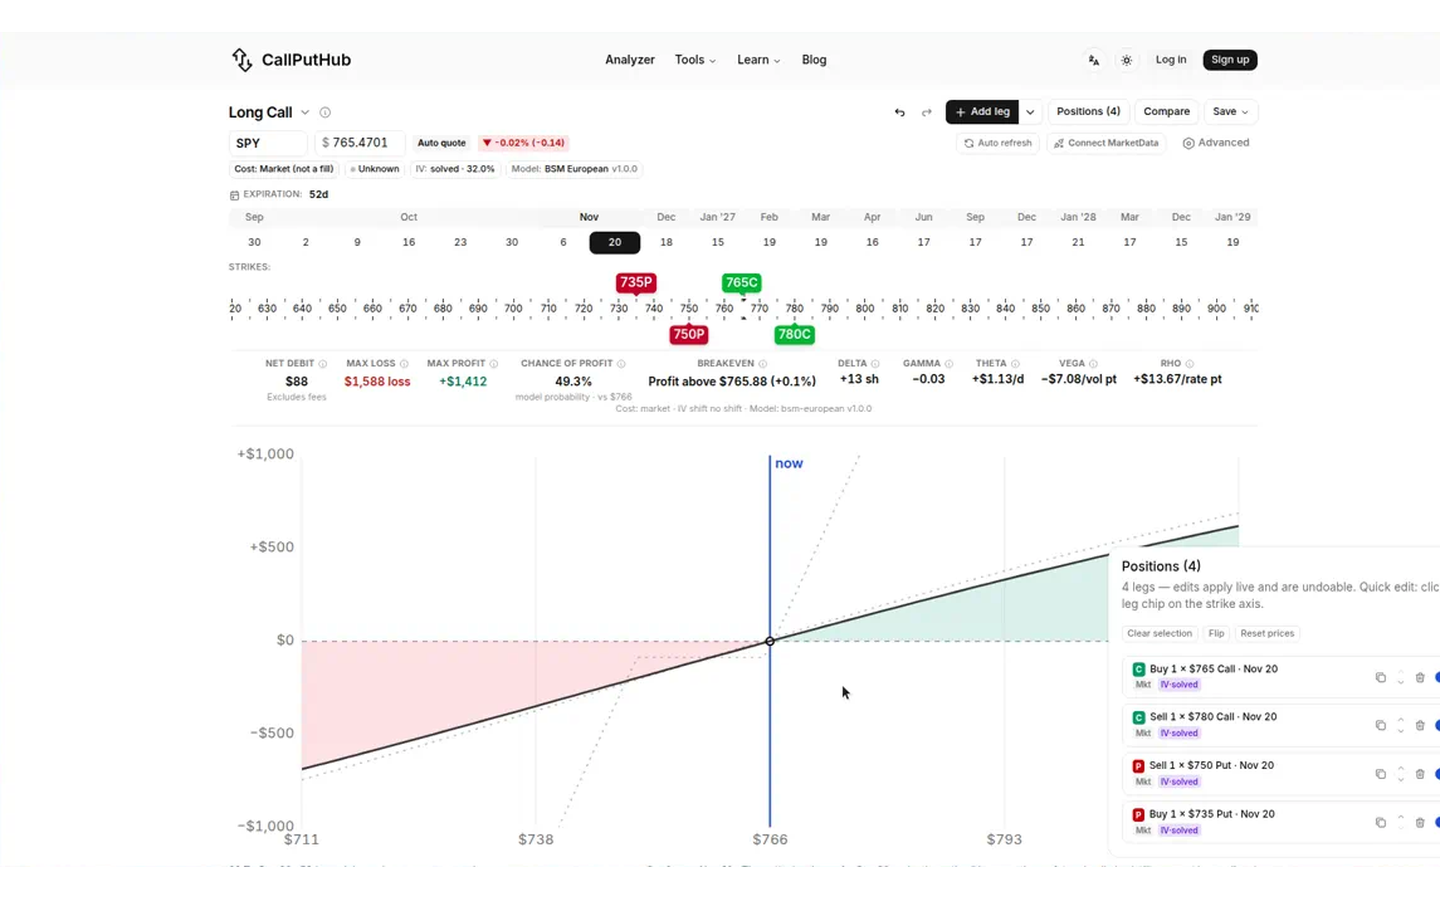Open the Save dropdown

1230,112
